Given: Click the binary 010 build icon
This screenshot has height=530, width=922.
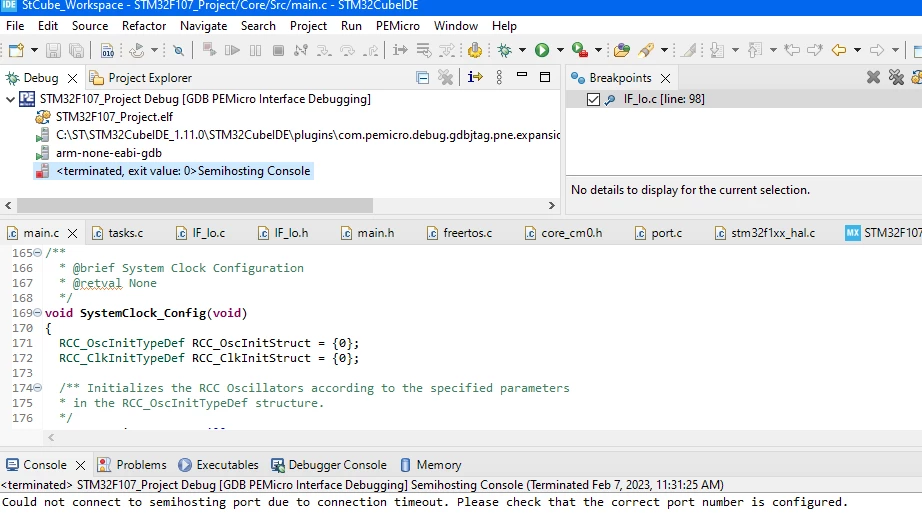Looking at the screenshot, I should 107,51.
